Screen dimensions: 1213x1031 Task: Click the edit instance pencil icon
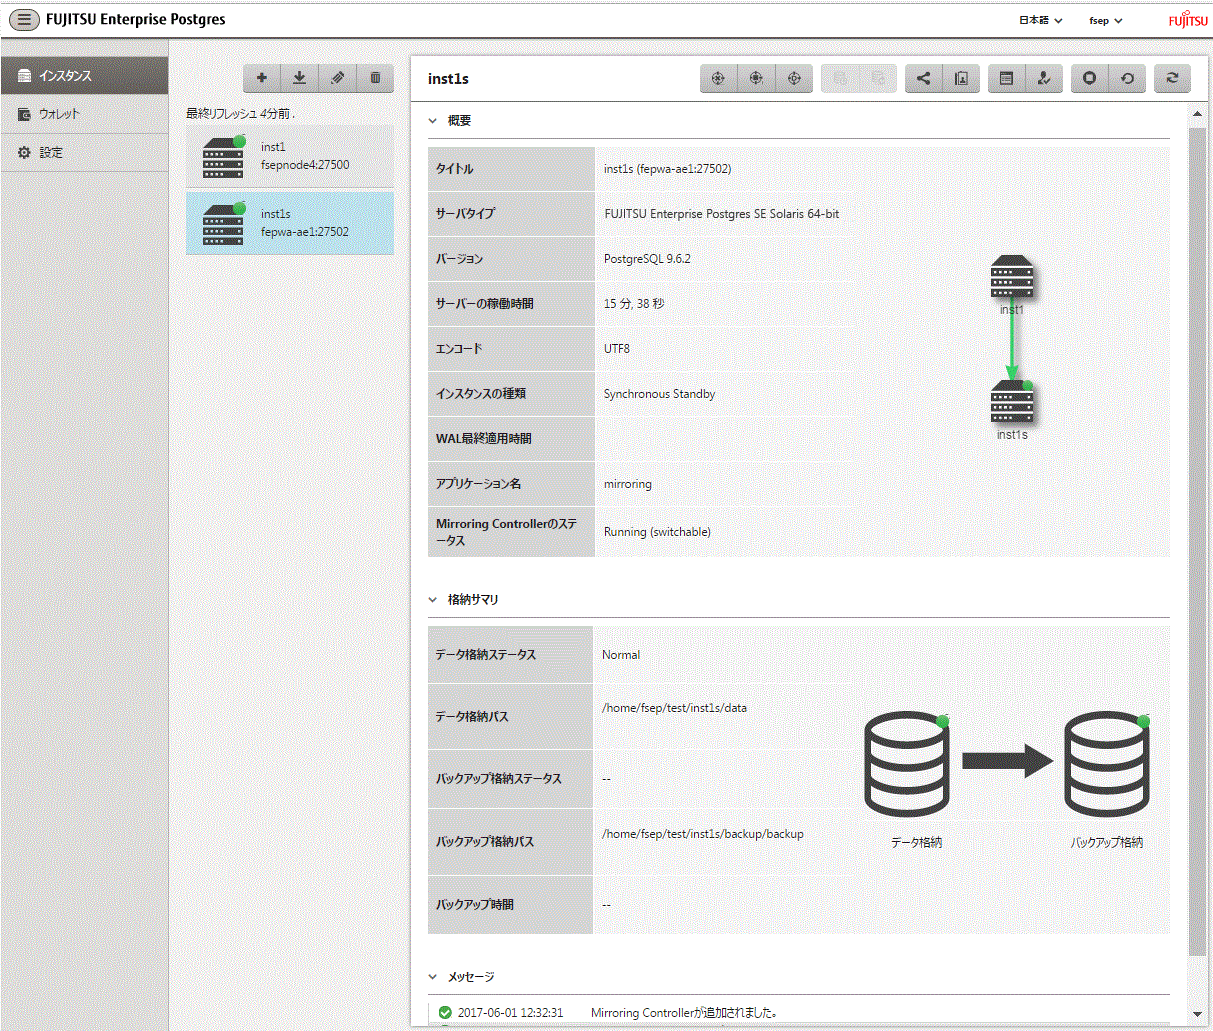338,78
